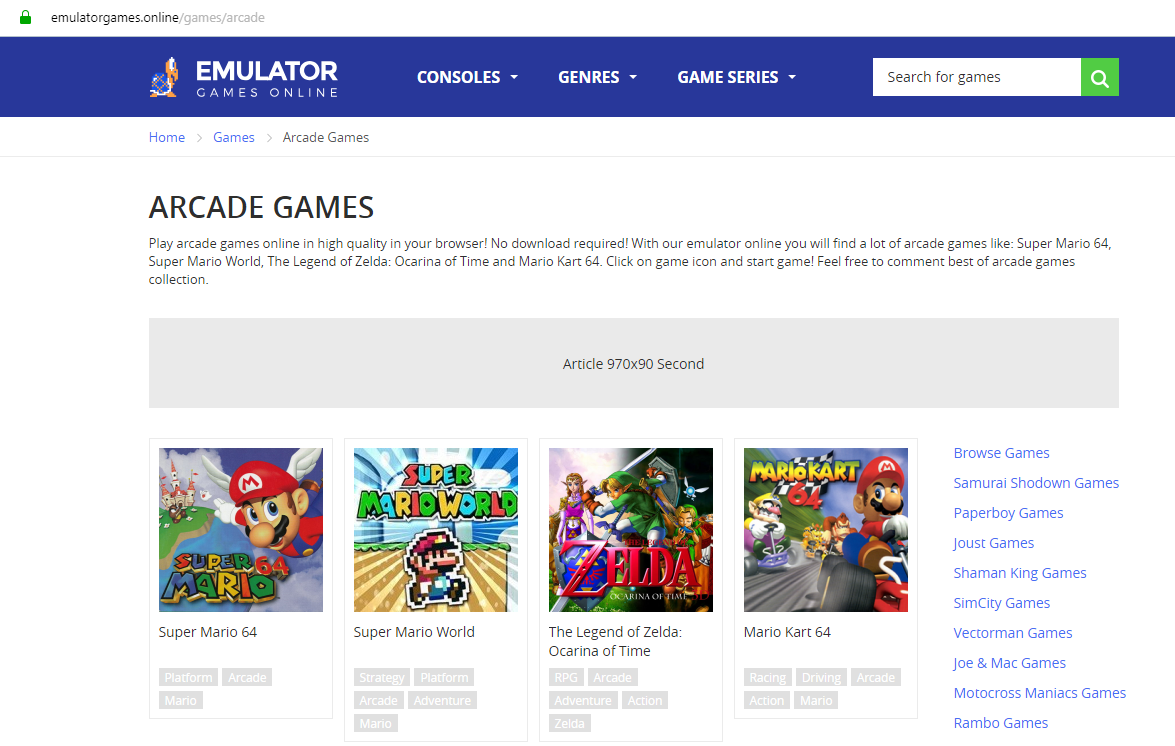
Task: Launch Mario Kart 64 from its cover art
Action: [x=826, y=529]
